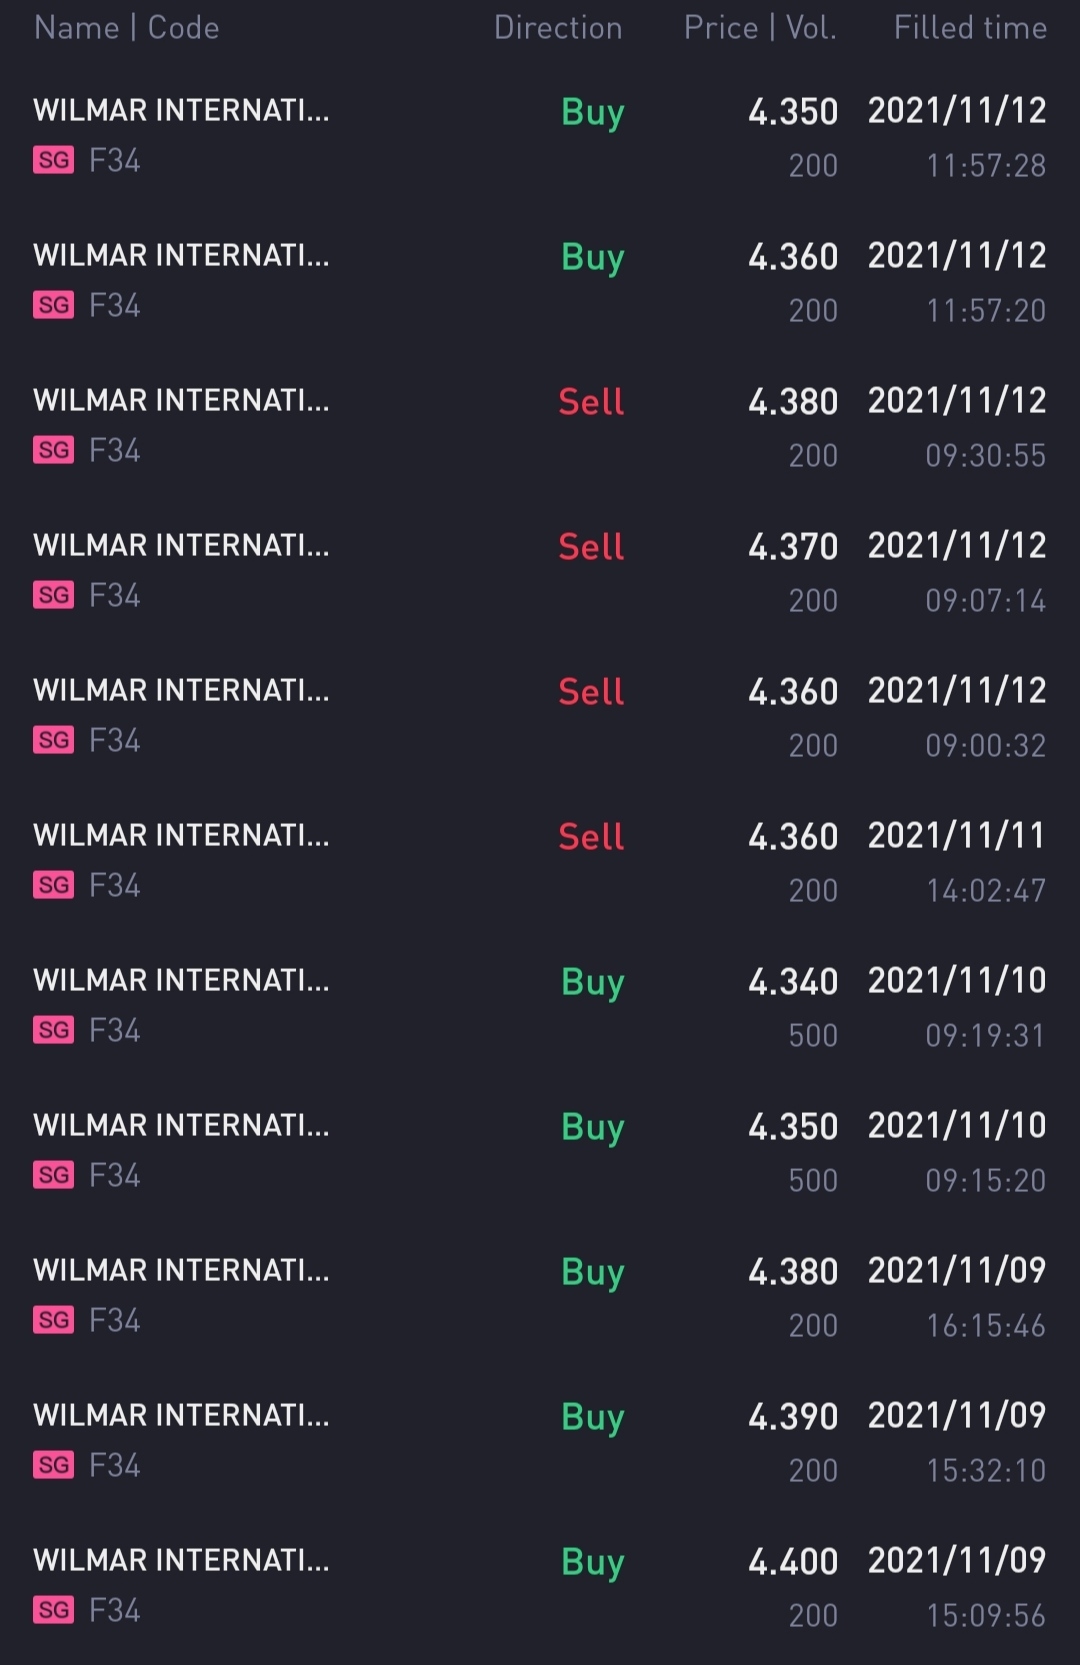The width and height of the screenshot is (1080, 1665).
Task: Tap the SG badge on the 09:30:55 sell order
Action: [54, 450]
